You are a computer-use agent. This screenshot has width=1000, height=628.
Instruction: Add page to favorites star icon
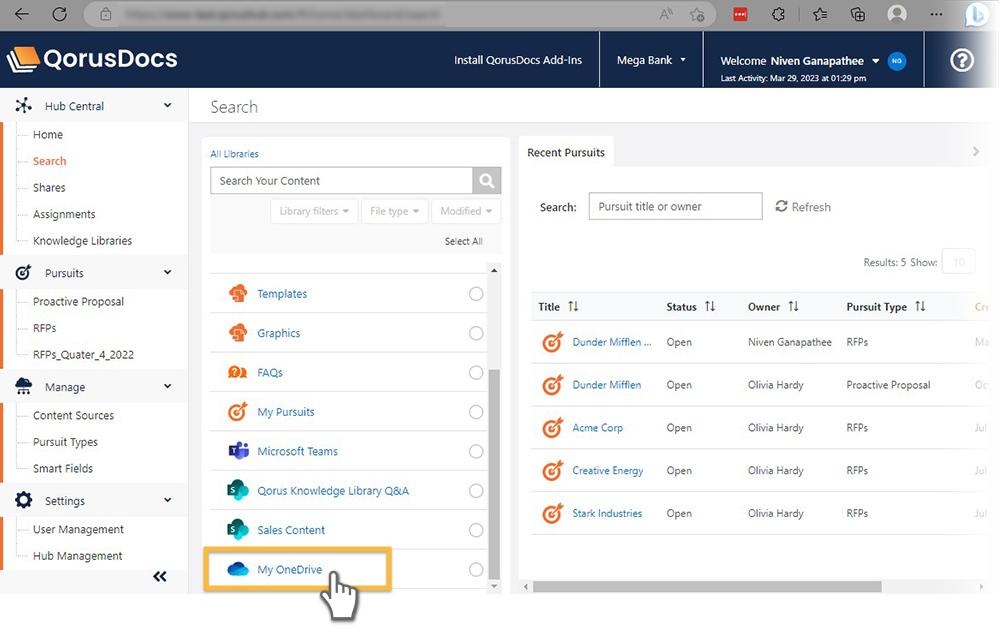pyautogui.click(x=697, y=14)
